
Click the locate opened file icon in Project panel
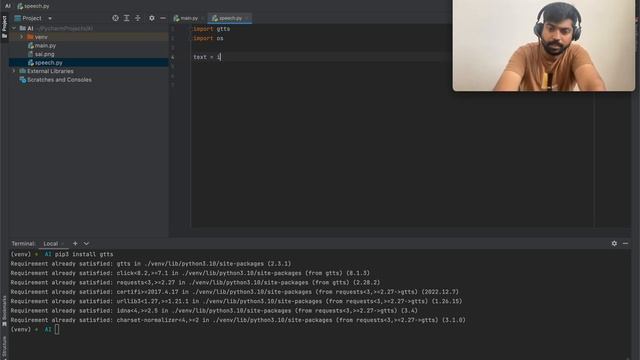click(116, 18)
